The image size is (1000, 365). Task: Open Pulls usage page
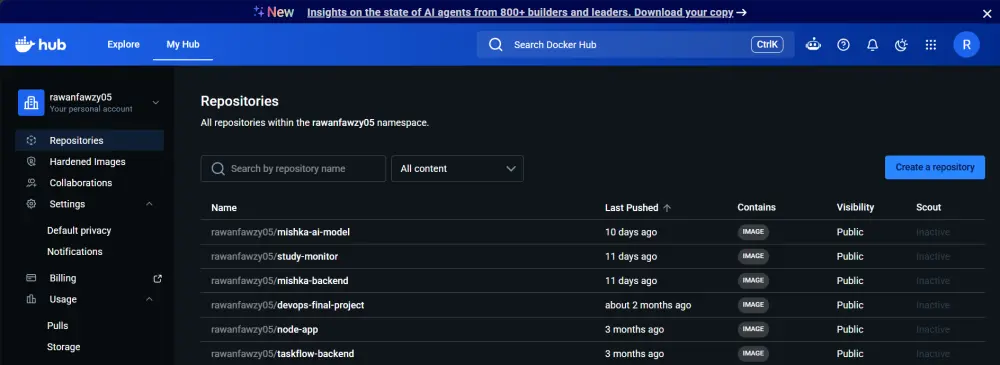57,325
